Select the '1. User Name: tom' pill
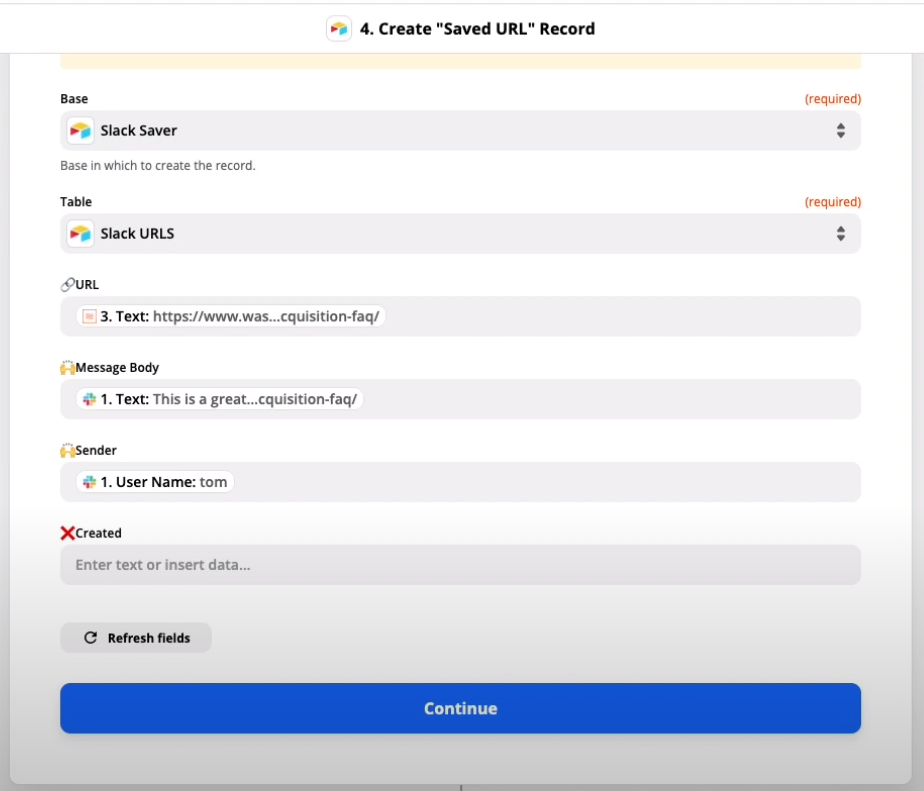Screen dimensions: 924x791 [155, 482]
